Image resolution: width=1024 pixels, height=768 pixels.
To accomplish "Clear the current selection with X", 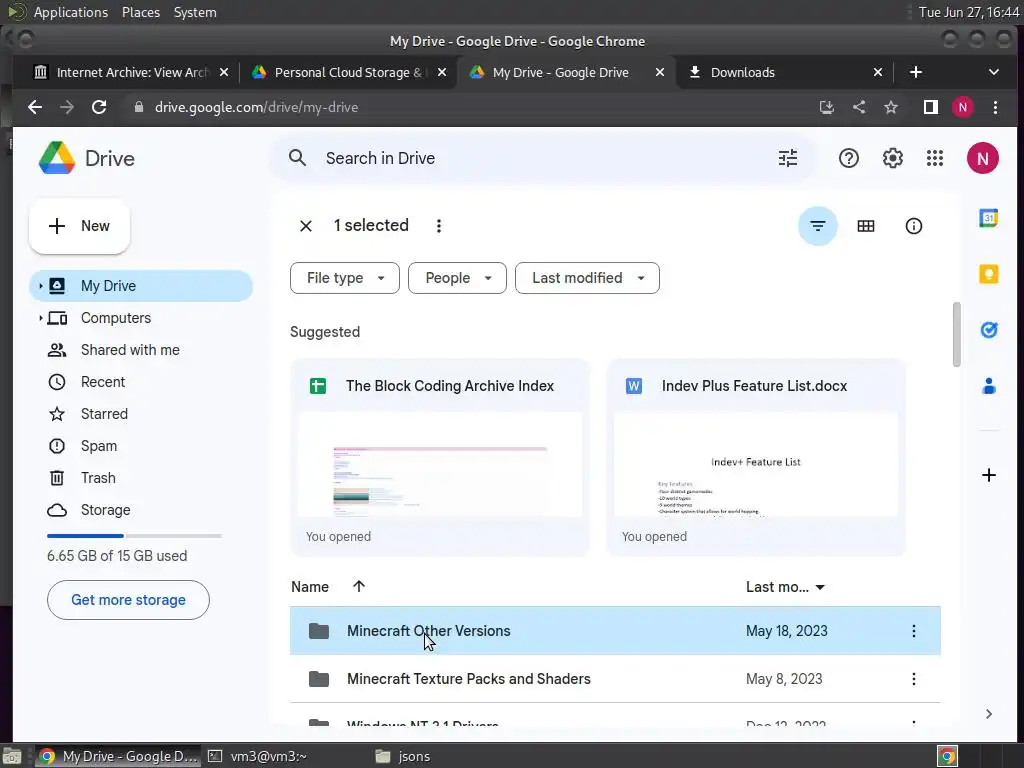I will 306,226.
